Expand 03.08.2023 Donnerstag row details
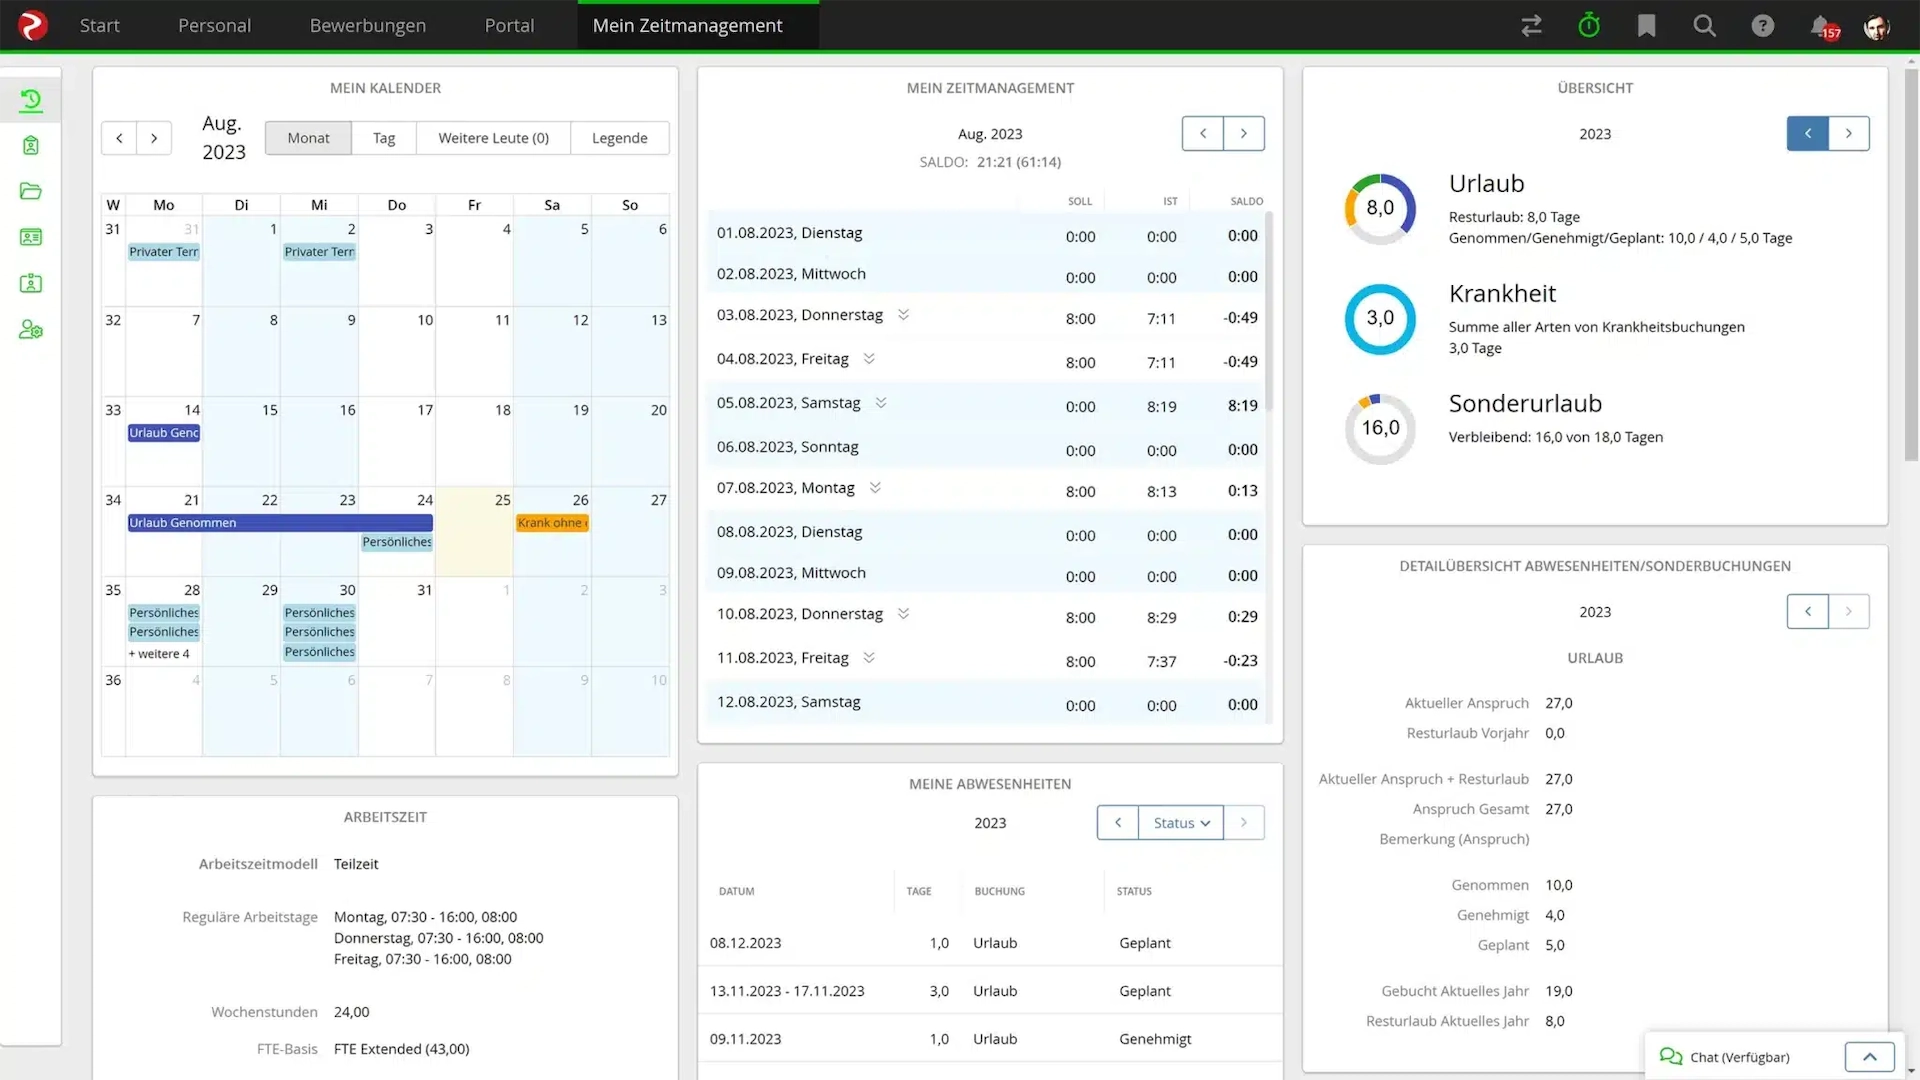The image size is (1920, 1080). click(x=903, y=315)
